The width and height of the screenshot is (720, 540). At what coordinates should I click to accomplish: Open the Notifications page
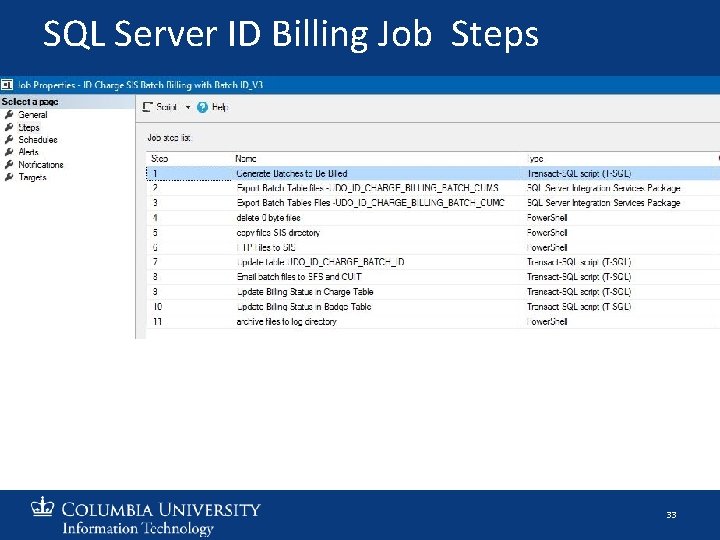click(41, 164)
